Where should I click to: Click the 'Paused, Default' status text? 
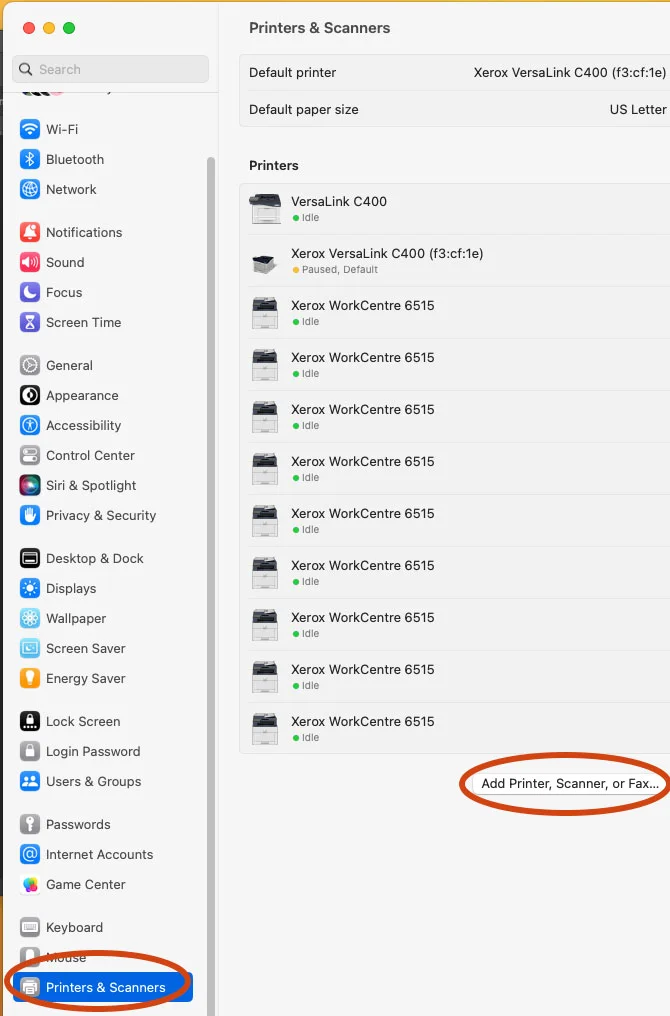340,270
